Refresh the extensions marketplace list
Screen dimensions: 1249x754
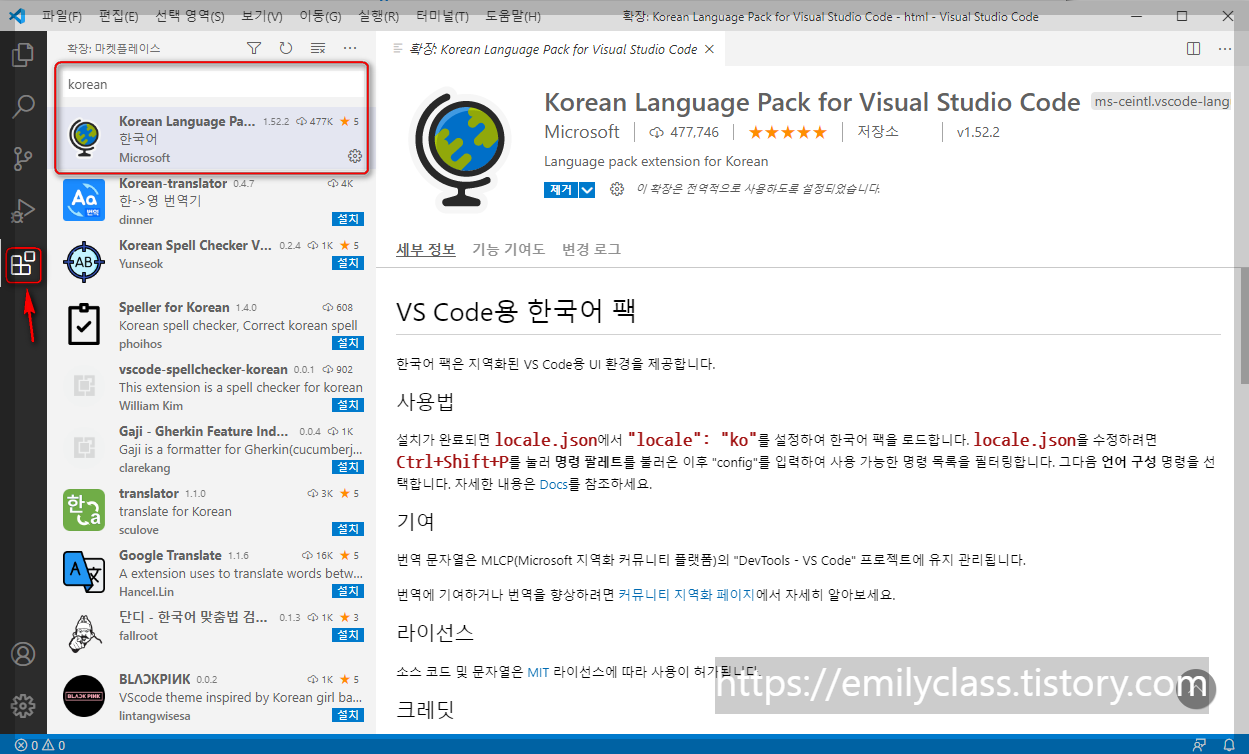tap(286, 48)
